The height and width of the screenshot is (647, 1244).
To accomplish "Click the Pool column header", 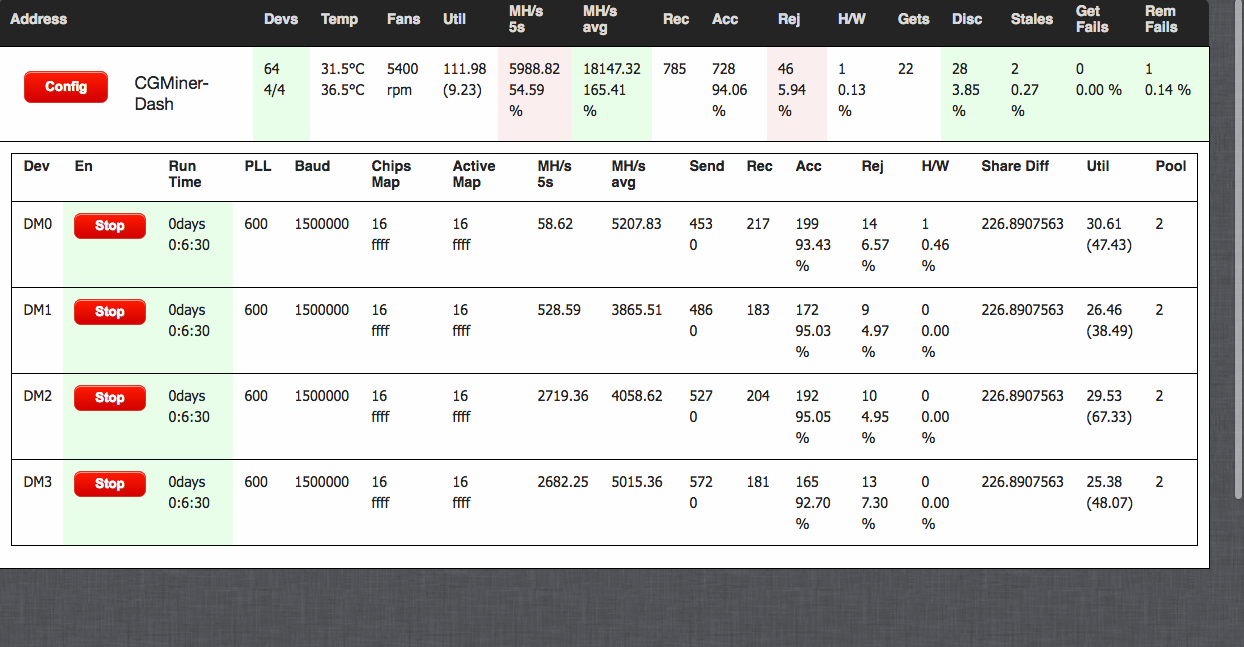I will click(x=1171, y=166).
